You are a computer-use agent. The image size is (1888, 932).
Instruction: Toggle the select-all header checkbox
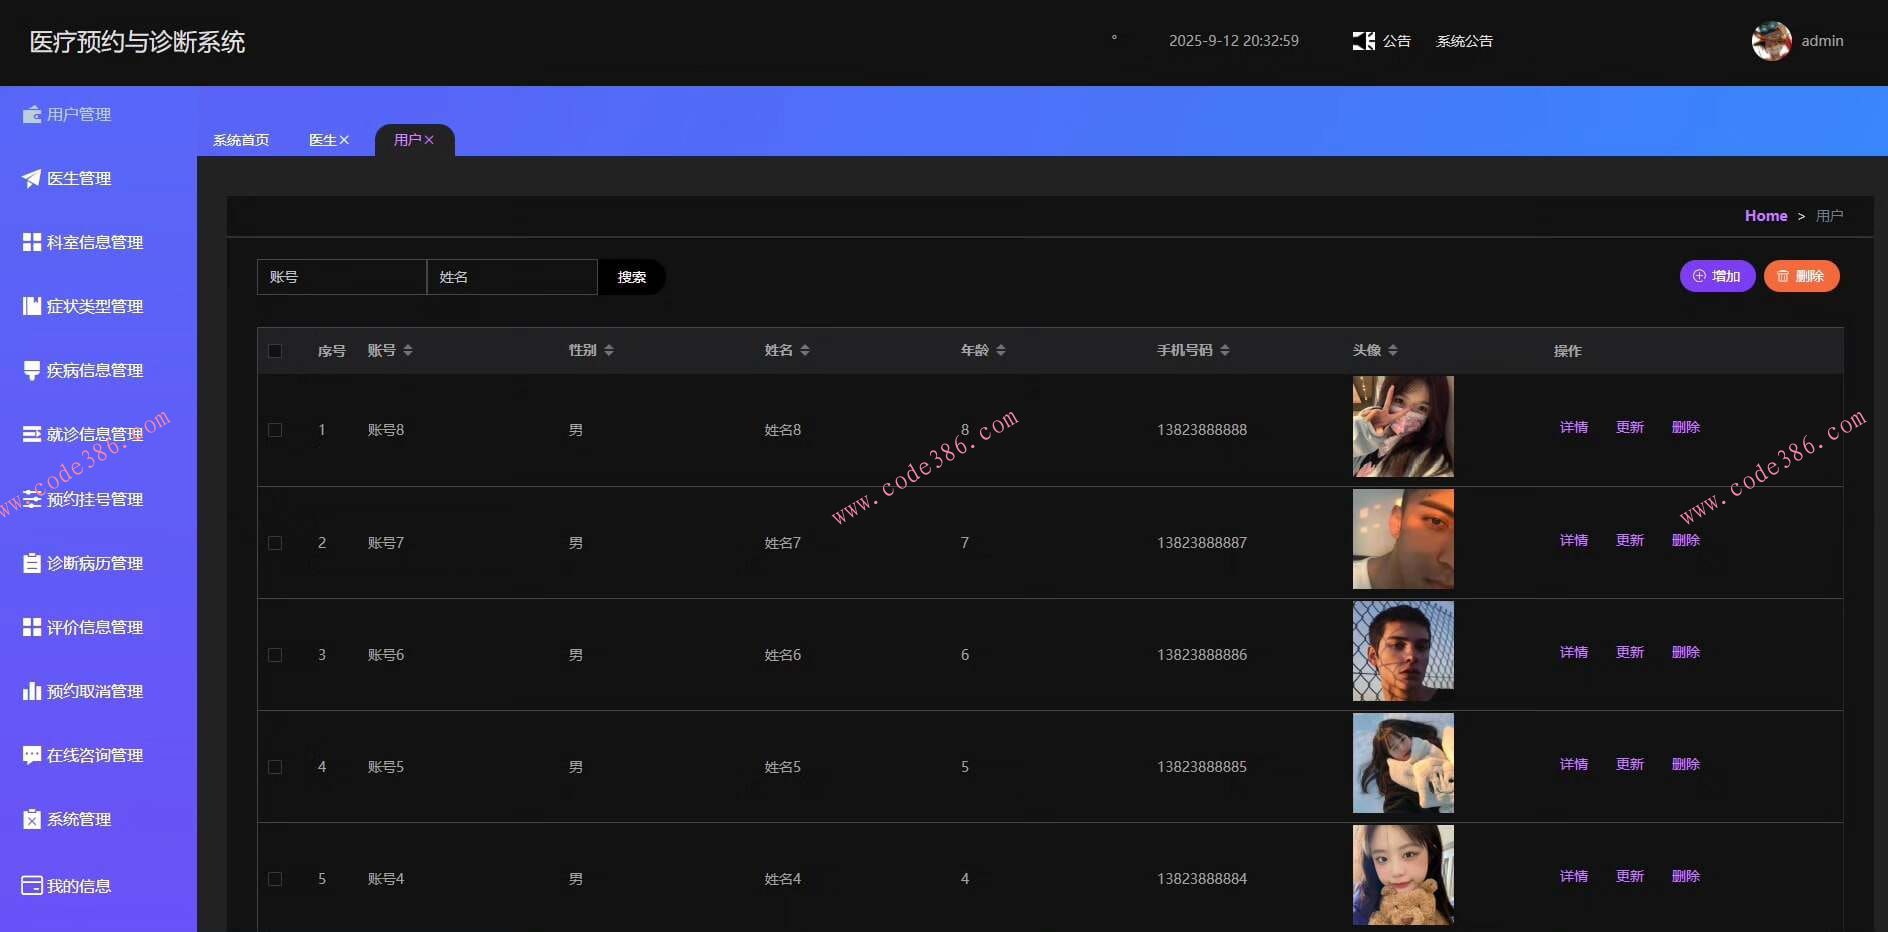point(275,351)
